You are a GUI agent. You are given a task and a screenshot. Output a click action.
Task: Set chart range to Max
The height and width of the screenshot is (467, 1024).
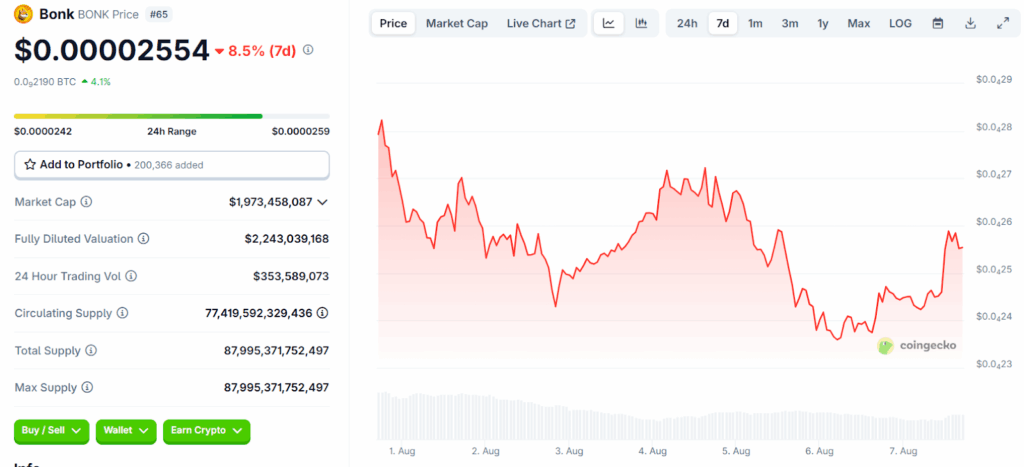(x=859, y=24)
